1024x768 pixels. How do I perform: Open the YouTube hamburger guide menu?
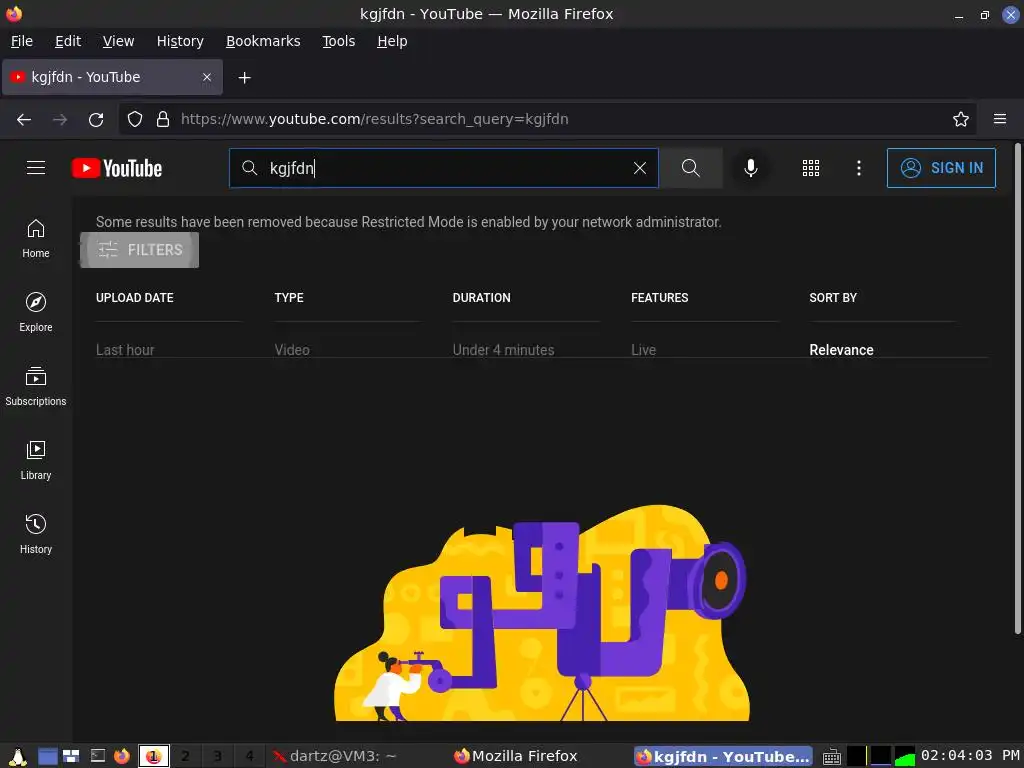pyautogui.click(x=36, y=168)
